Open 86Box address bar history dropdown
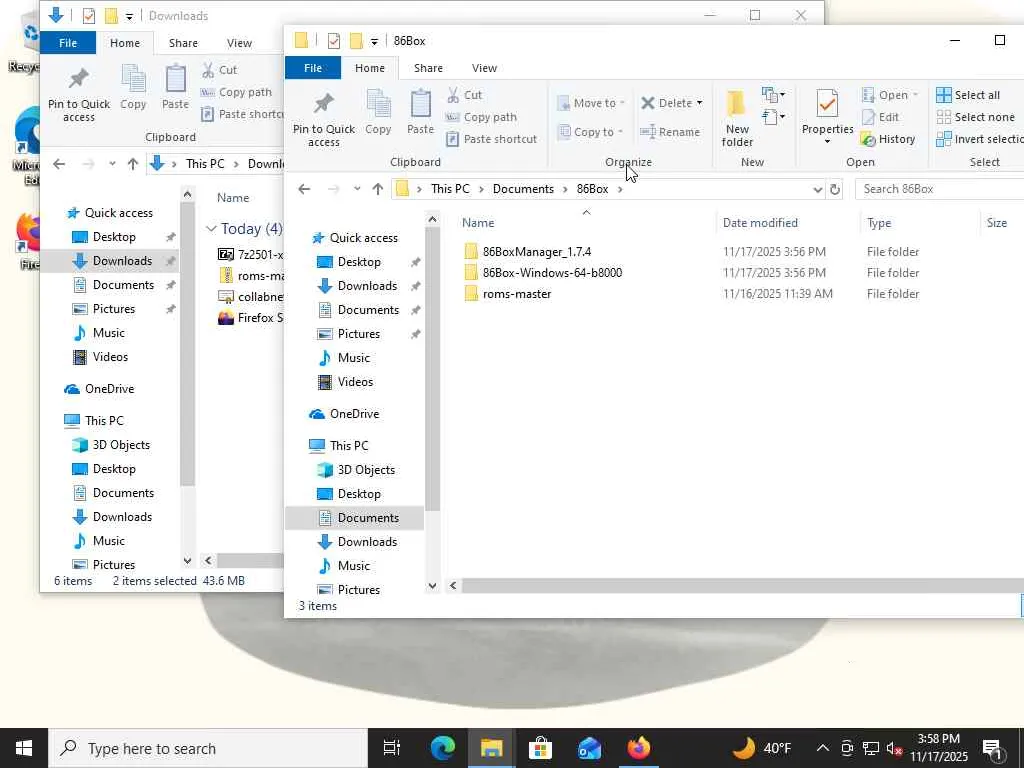Screen dimensions: 1024x768 point(817,189)
